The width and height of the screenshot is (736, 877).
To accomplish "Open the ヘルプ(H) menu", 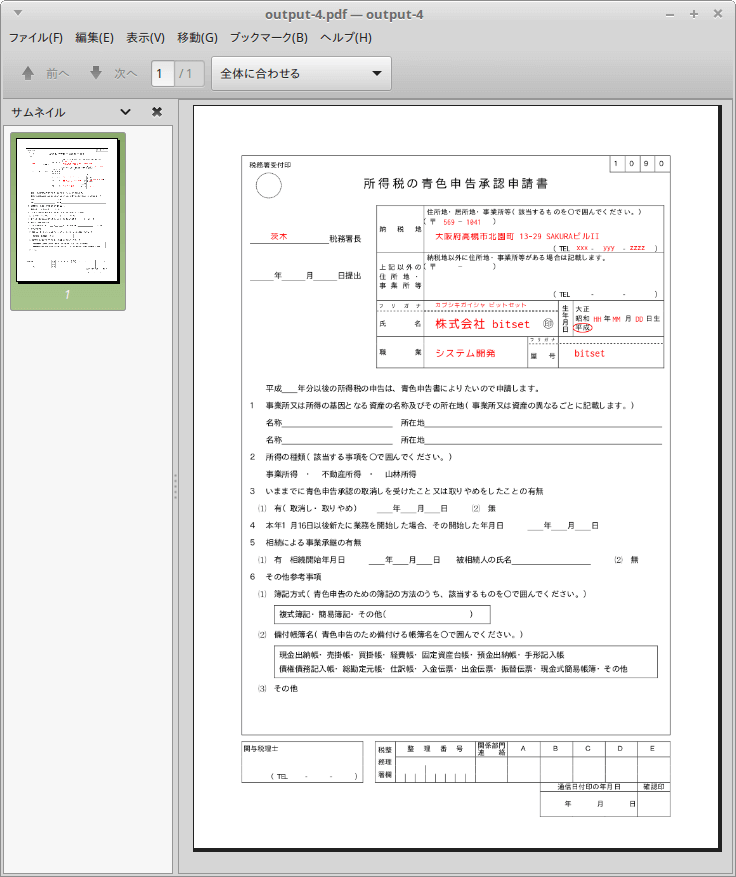I will click(346, 37).
